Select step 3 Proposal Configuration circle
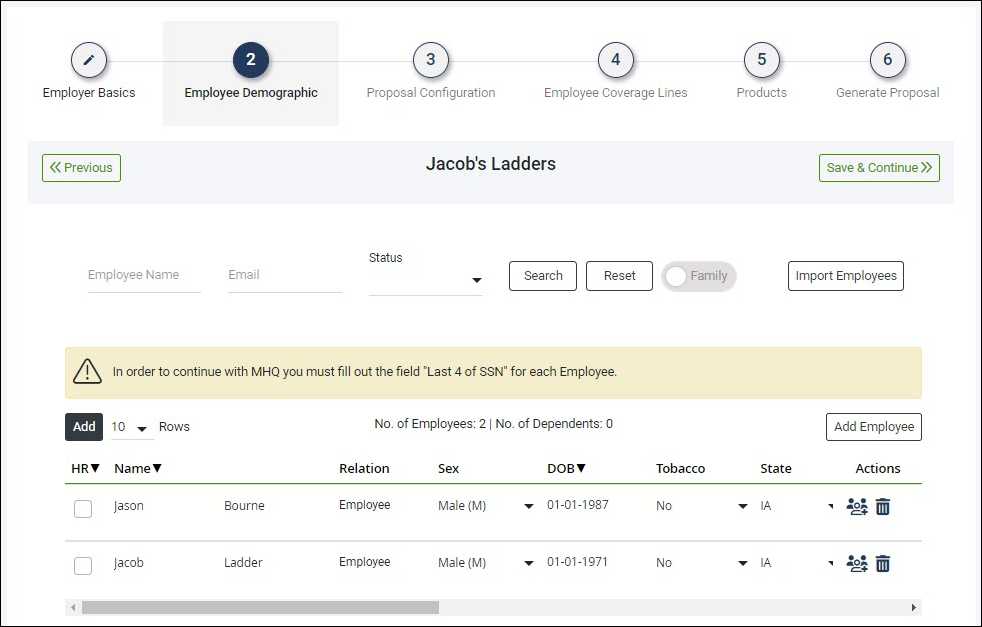The width and height of the screenshot is (982, 627). [431, 60]
